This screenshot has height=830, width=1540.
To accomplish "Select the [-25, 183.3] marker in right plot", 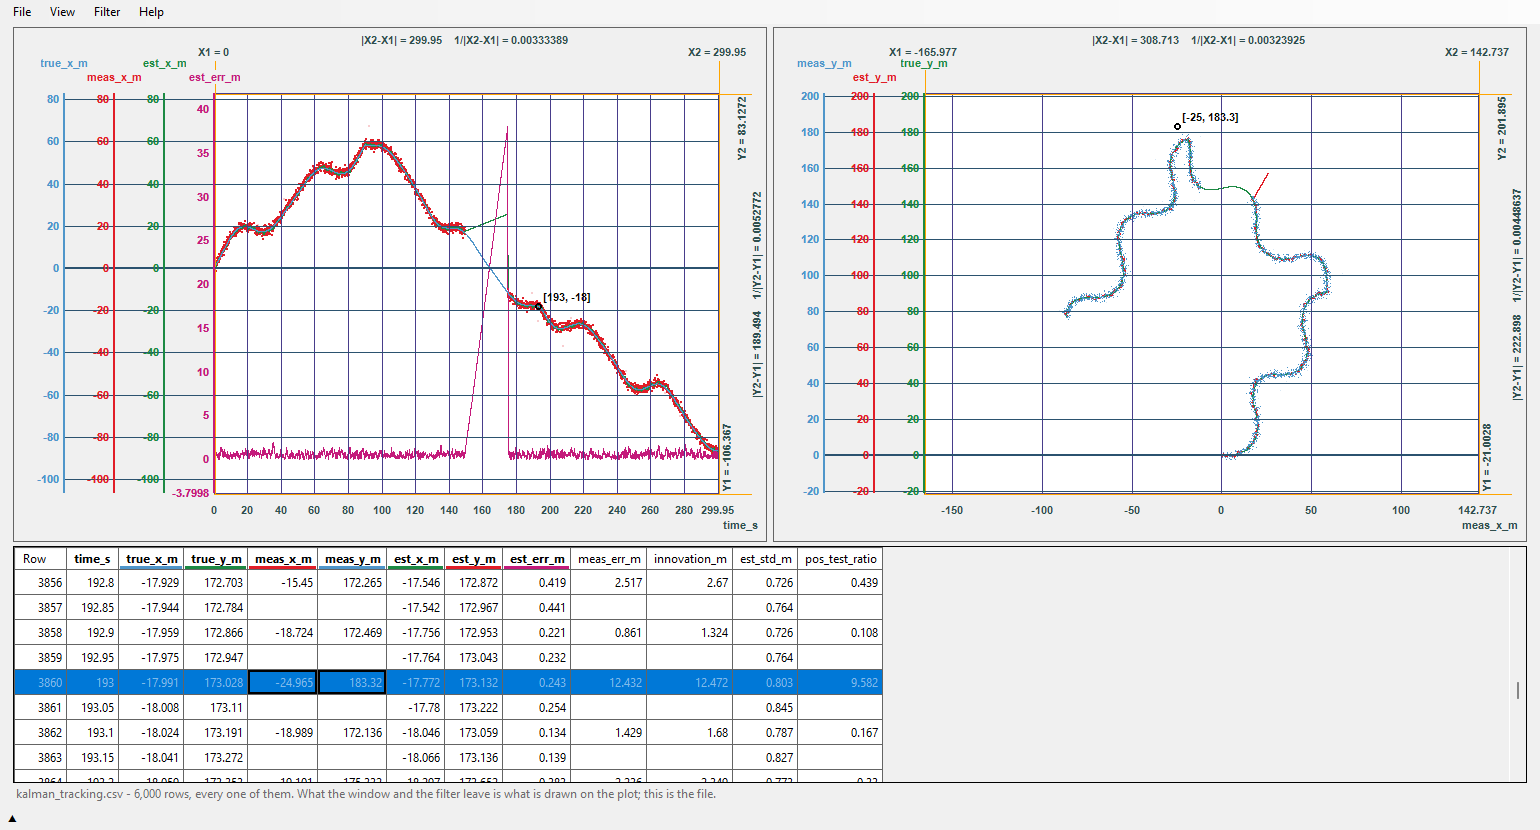I will tap(1177, 127).
